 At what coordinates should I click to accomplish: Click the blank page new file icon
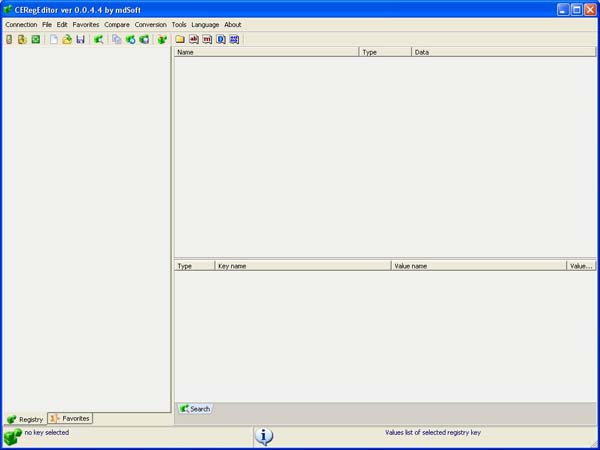[54, 40]
